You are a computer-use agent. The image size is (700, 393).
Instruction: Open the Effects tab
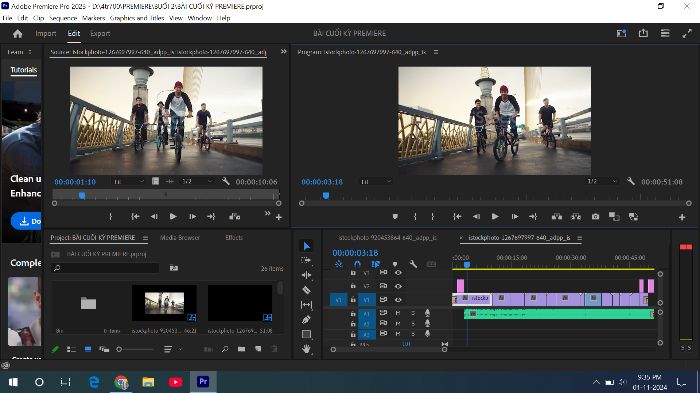pos(234,238)
